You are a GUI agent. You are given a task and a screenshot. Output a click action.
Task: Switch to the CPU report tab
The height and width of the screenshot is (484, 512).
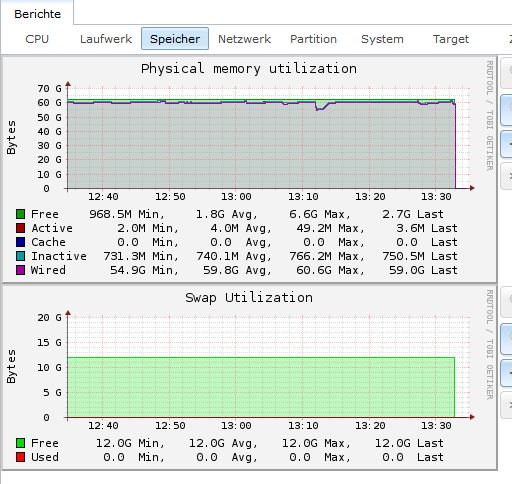tap(37, 39)
